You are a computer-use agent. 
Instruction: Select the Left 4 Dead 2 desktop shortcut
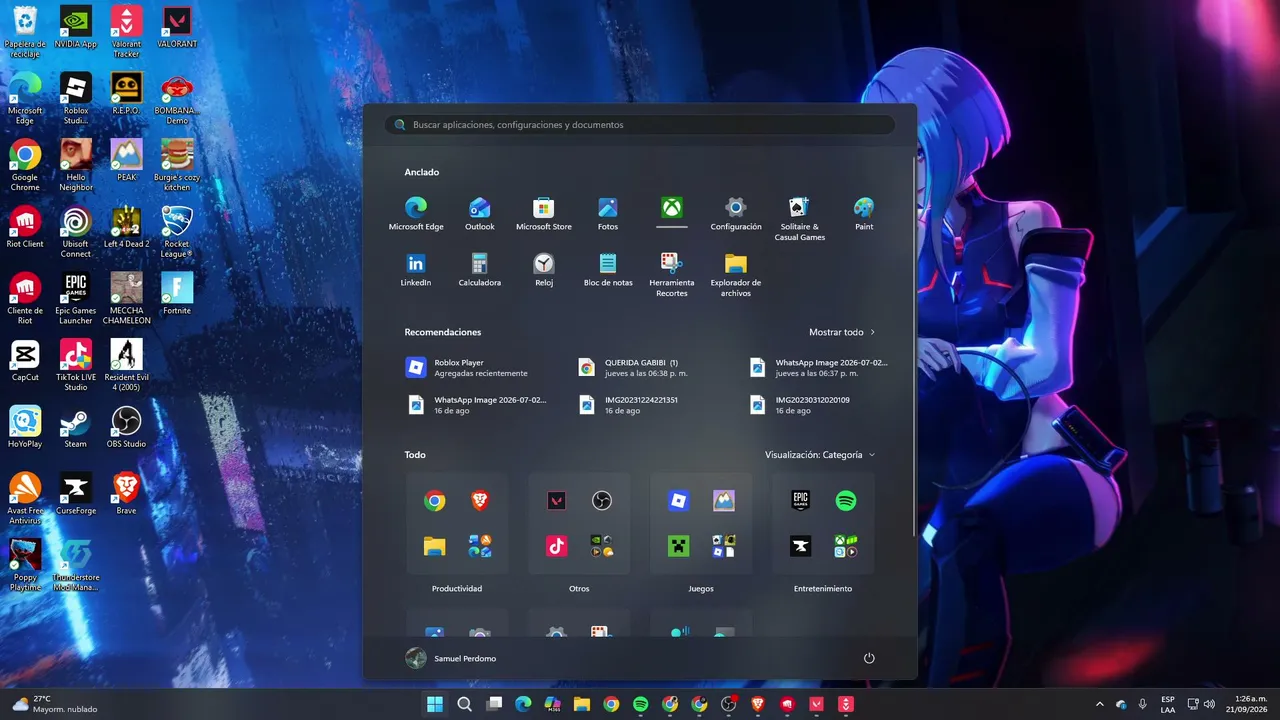click(126, 227)
